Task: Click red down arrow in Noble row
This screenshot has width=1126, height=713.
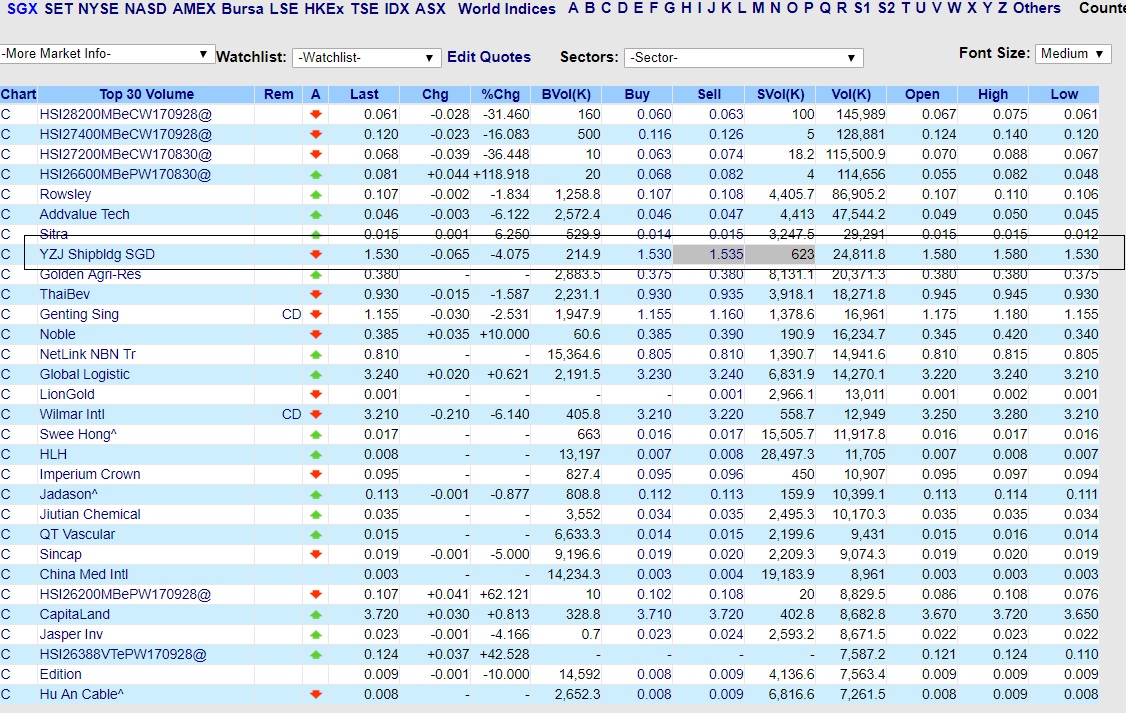Action: click(x=315, y=335)
